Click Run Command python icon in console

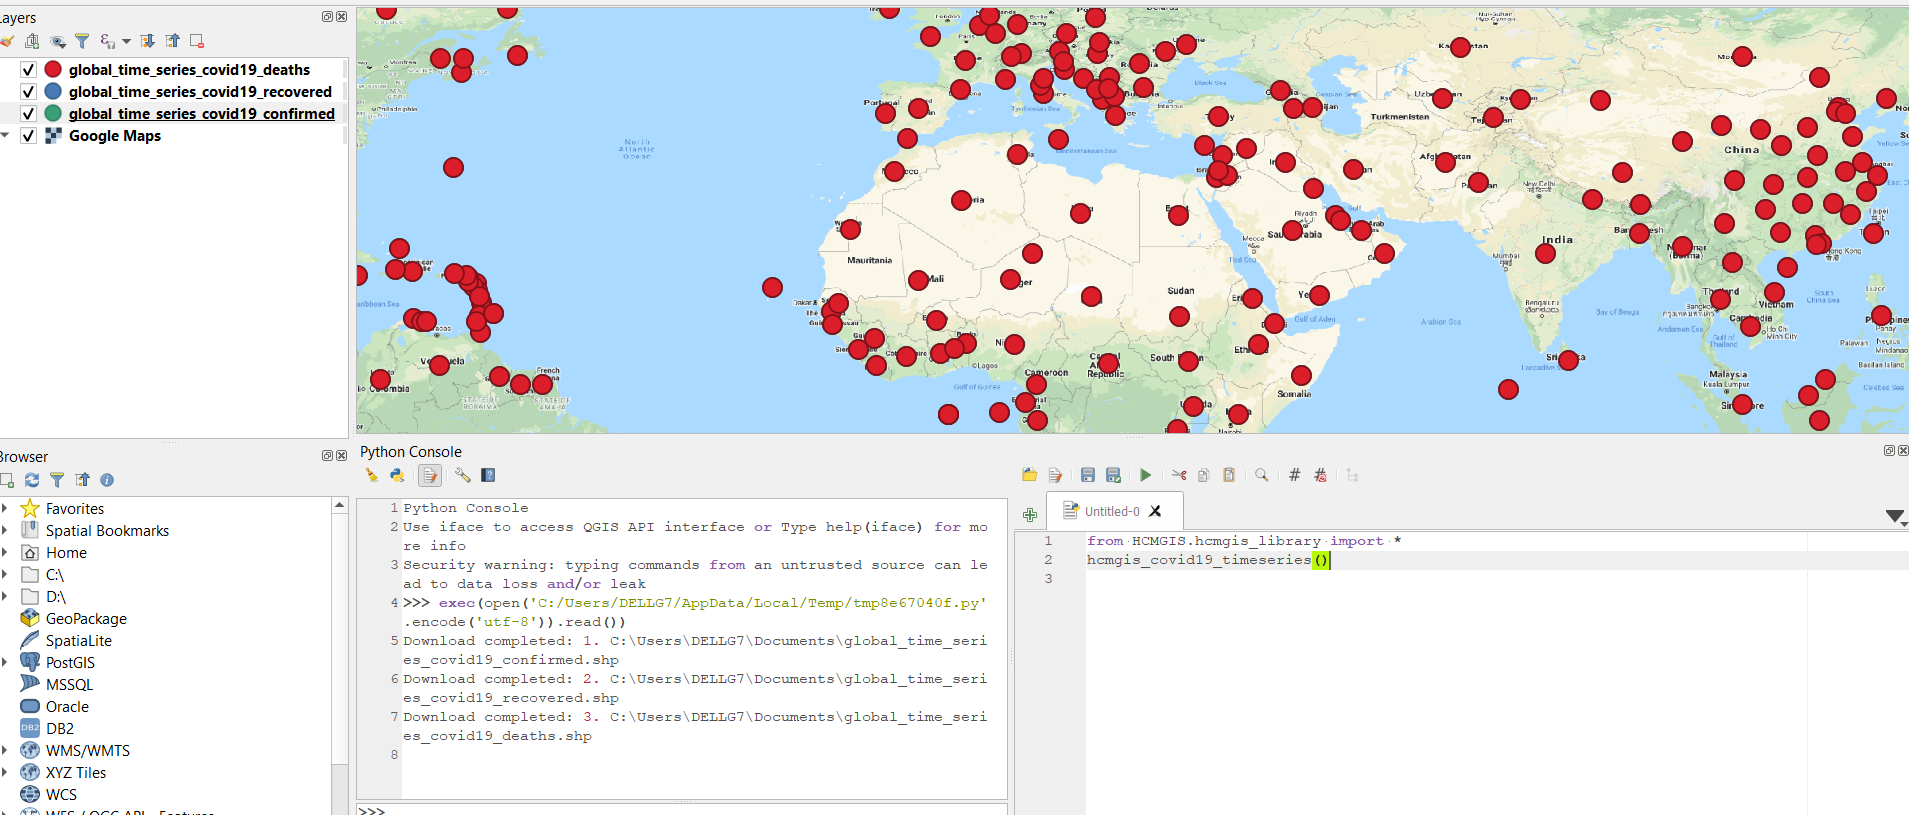[x=398, y=476]
